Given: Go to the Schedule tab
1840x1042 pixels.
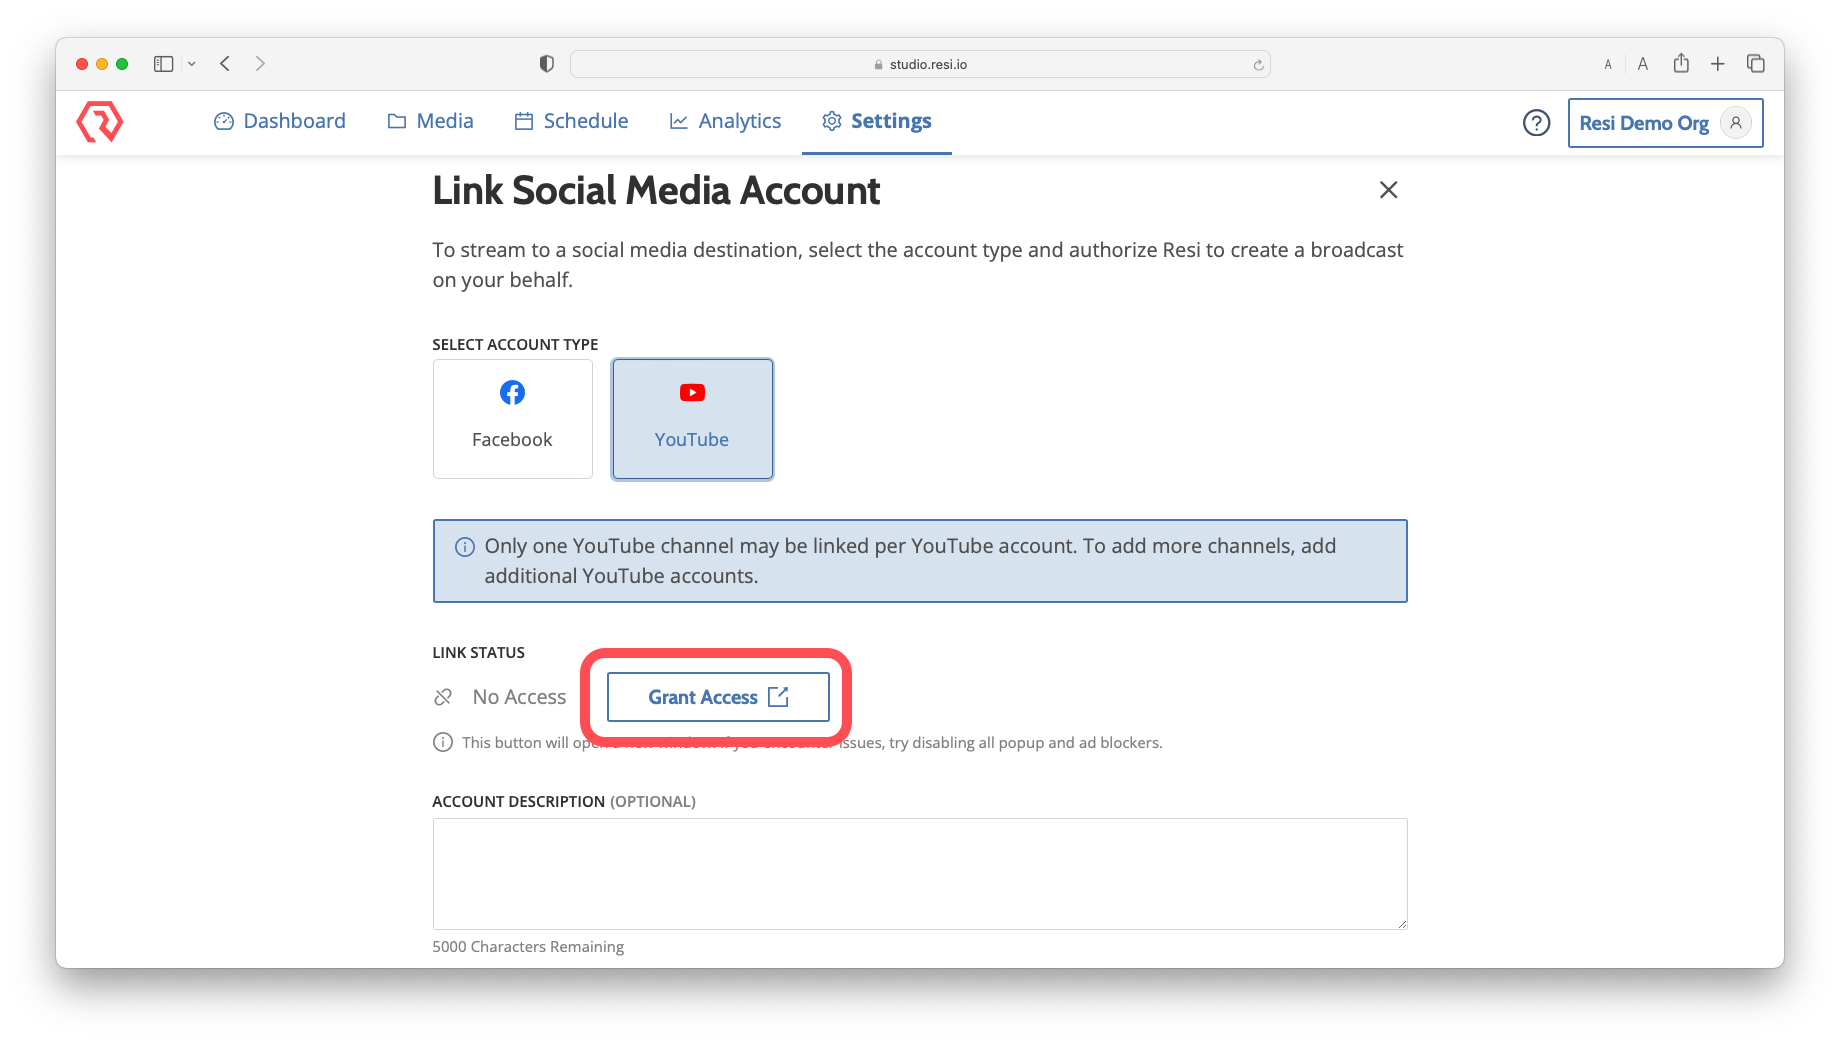Looking at the screenshot, I should (x=572, y=121).
